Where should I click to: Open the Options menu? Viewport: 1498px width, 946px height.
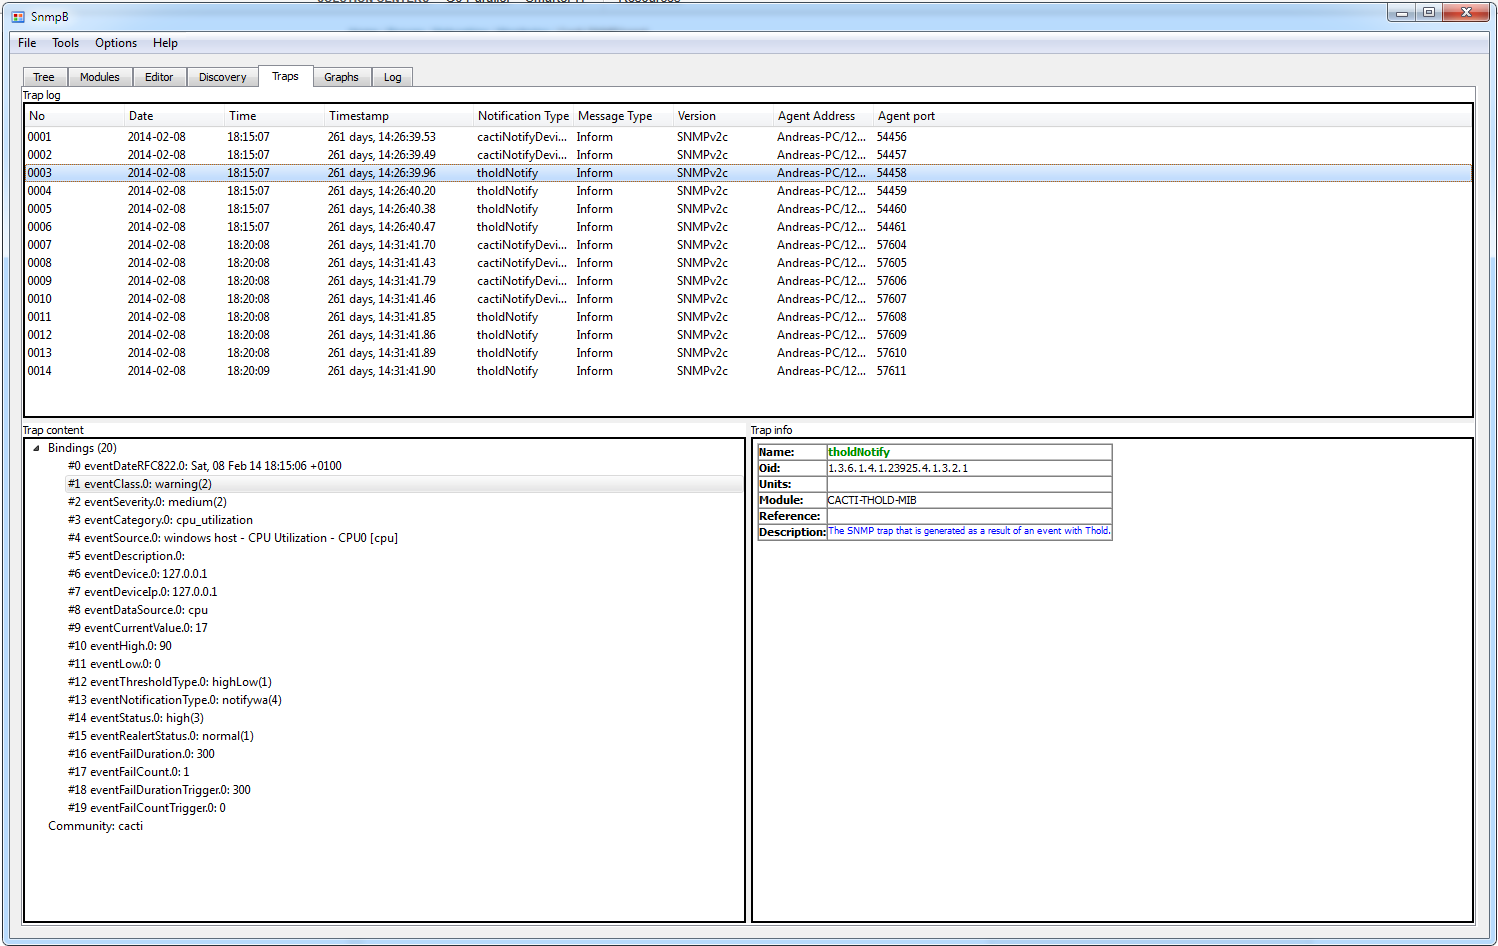[x=115, y=43]
